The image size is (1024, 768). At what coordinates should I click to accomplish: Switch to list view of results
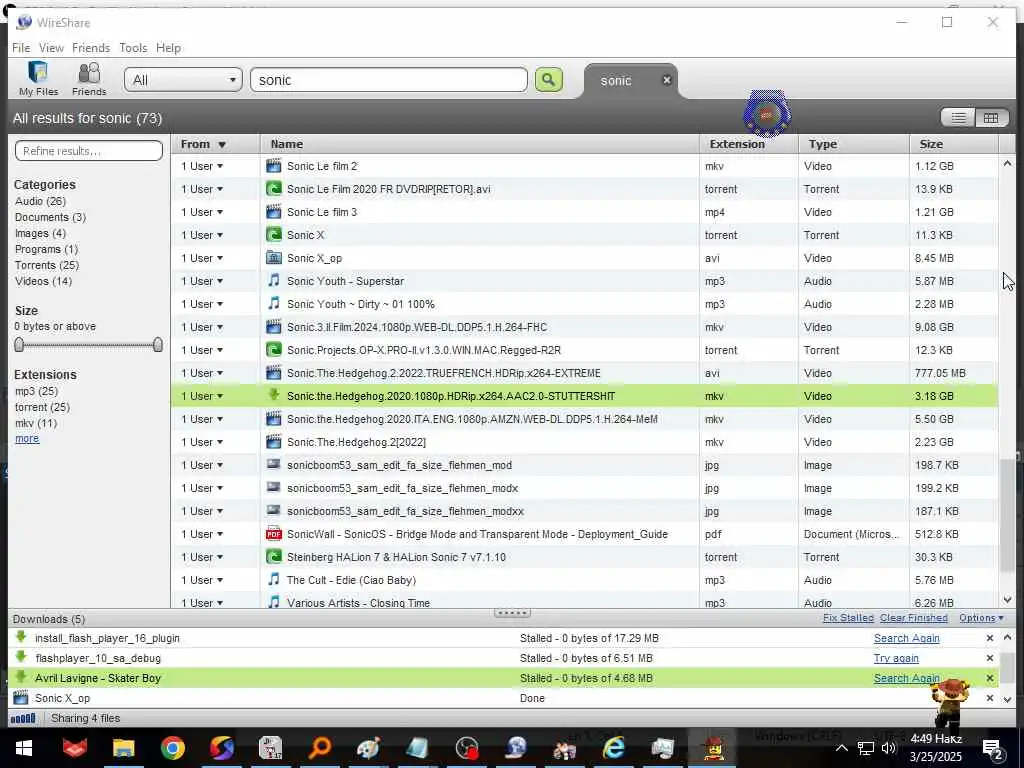click(x=958, y=118)
